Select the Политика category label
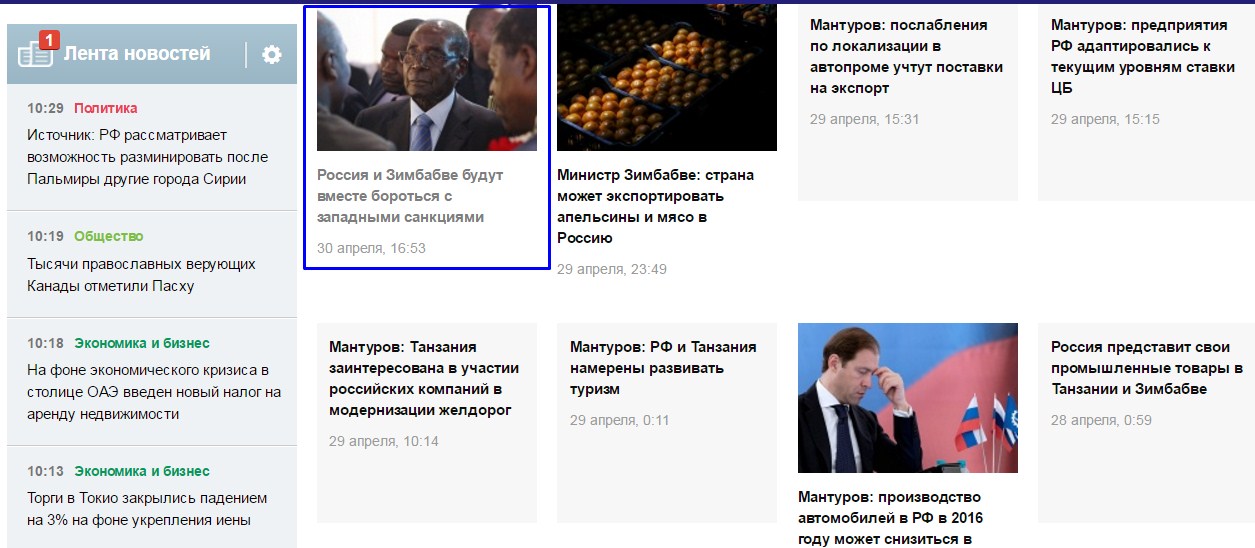 [105, 108]
